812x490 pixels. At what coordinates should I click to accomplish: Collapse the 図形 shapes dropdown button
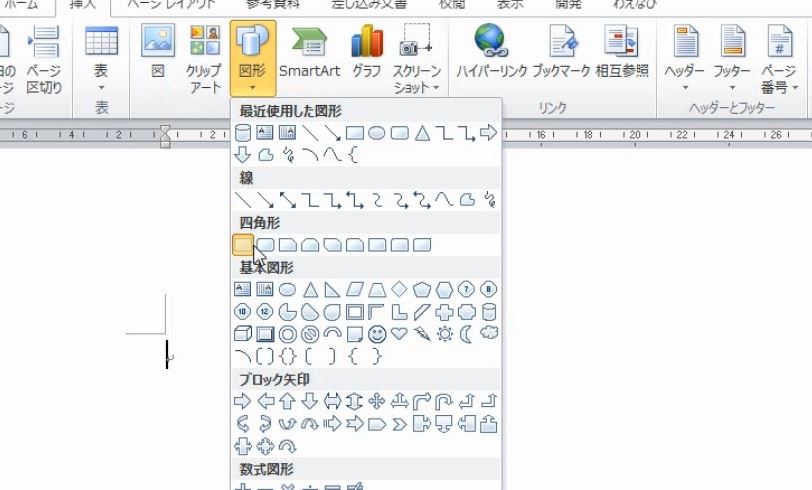click(253, 58)
